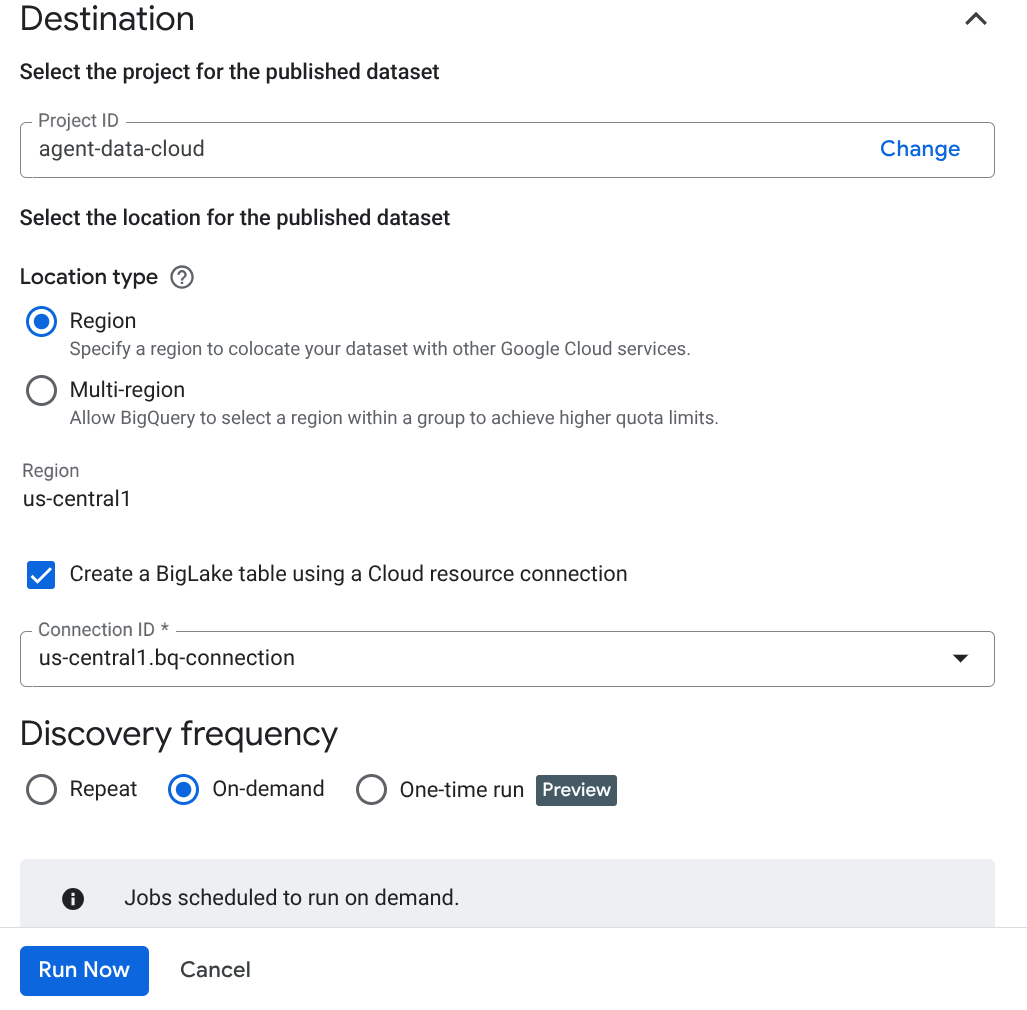Click the Discovery frequency heading
The height and width of the screenshot is (1010, 1027).
(x=179, y=734)
